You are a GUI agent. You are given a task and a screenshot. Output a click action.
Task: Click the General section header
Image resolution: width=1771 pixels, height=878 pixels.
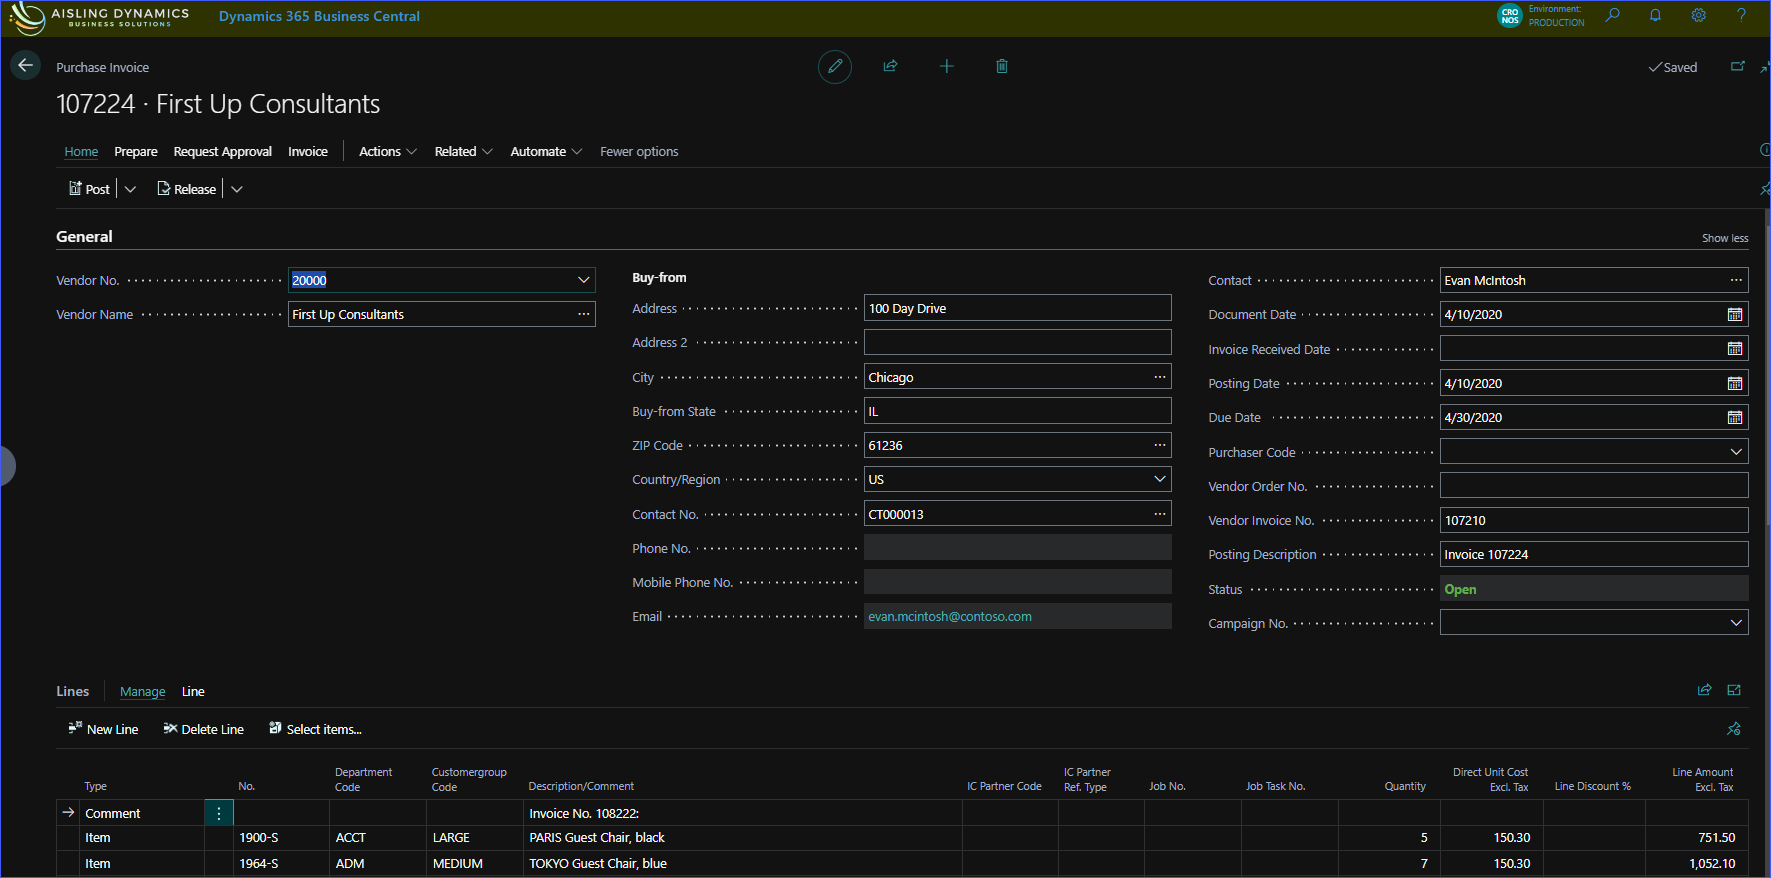[84, 237]
